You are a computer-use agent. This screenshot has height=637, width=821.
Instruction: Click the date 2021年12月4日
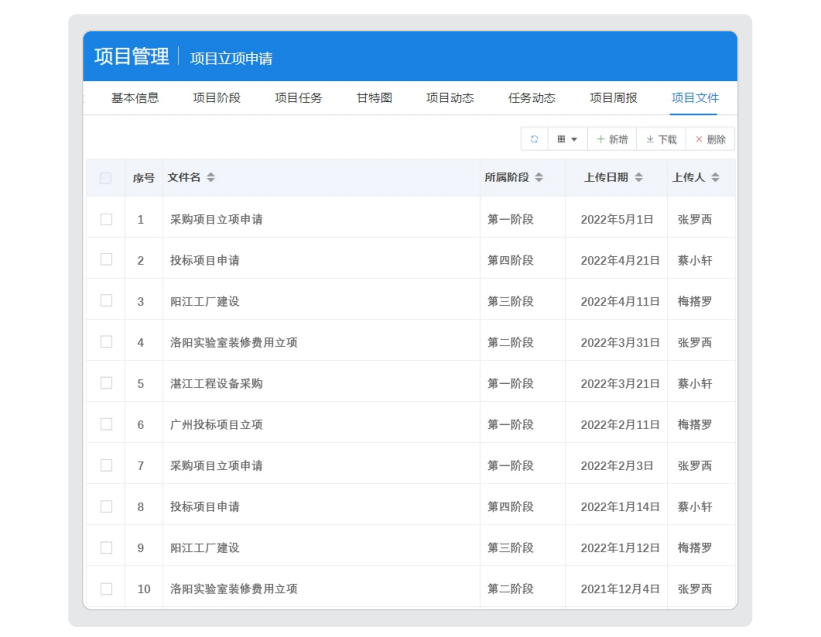point(620,589)
